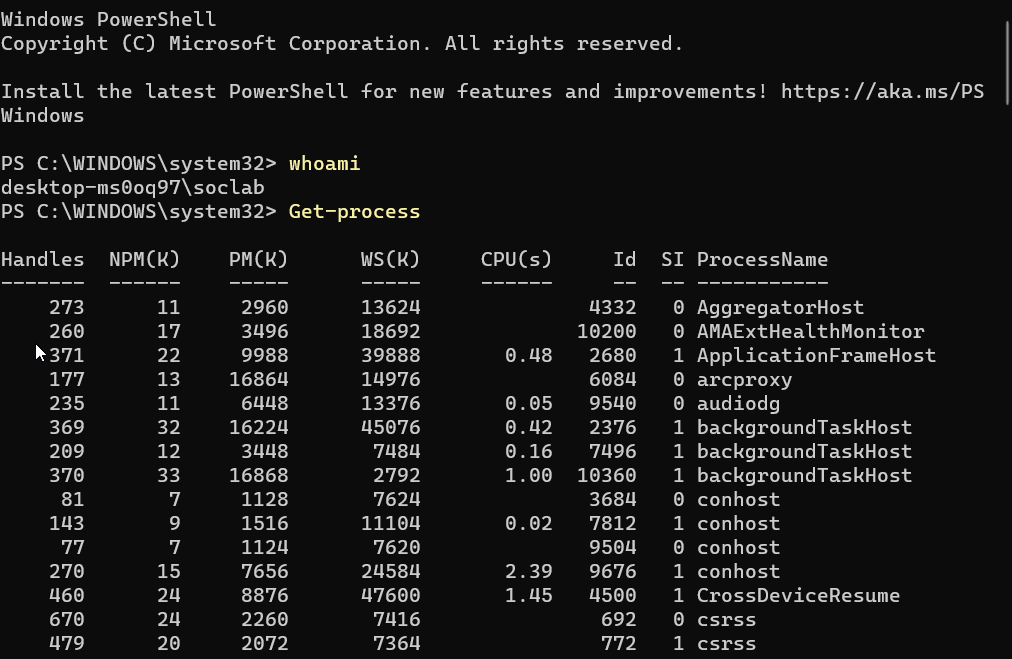Click the CPU value 0.48

[x=529, y=355]
